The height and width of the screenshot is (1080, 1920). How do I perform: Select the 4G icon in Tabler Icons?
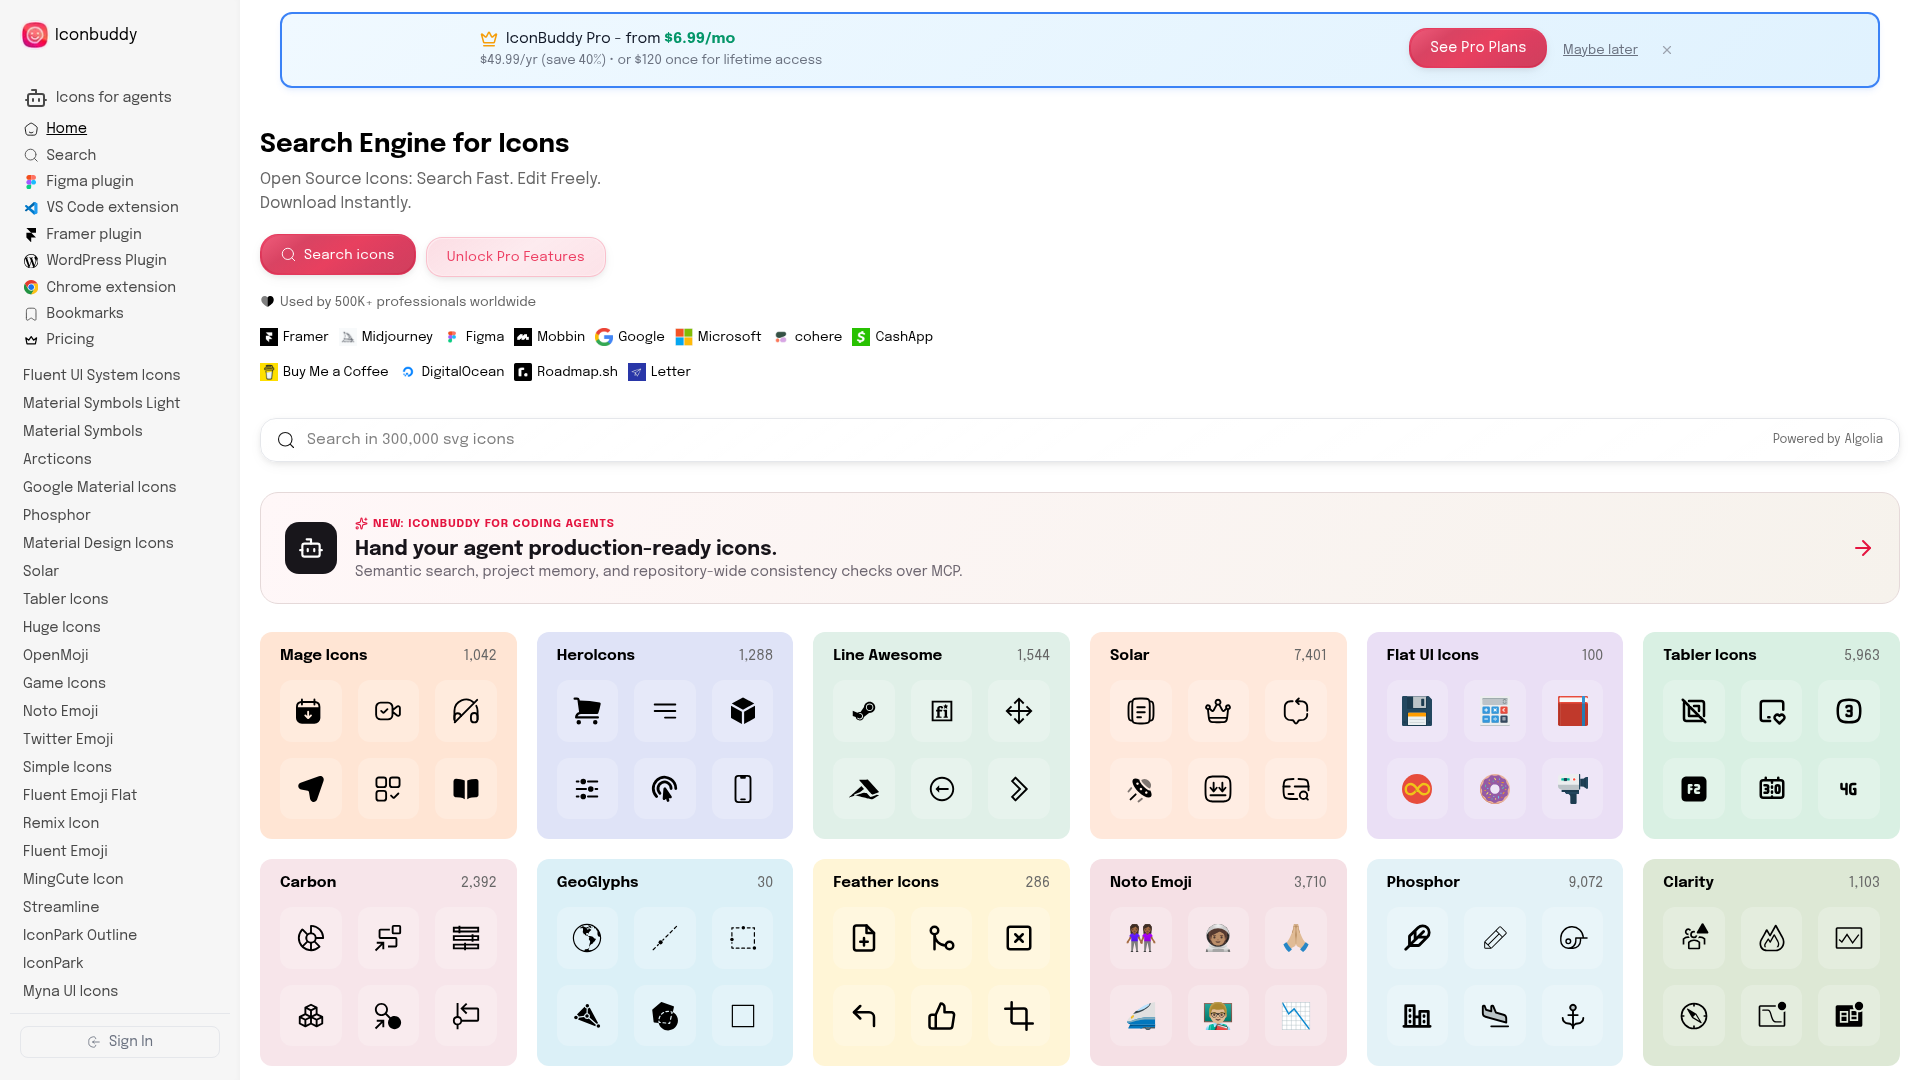pyautogui.click(x=1849, y=789)
